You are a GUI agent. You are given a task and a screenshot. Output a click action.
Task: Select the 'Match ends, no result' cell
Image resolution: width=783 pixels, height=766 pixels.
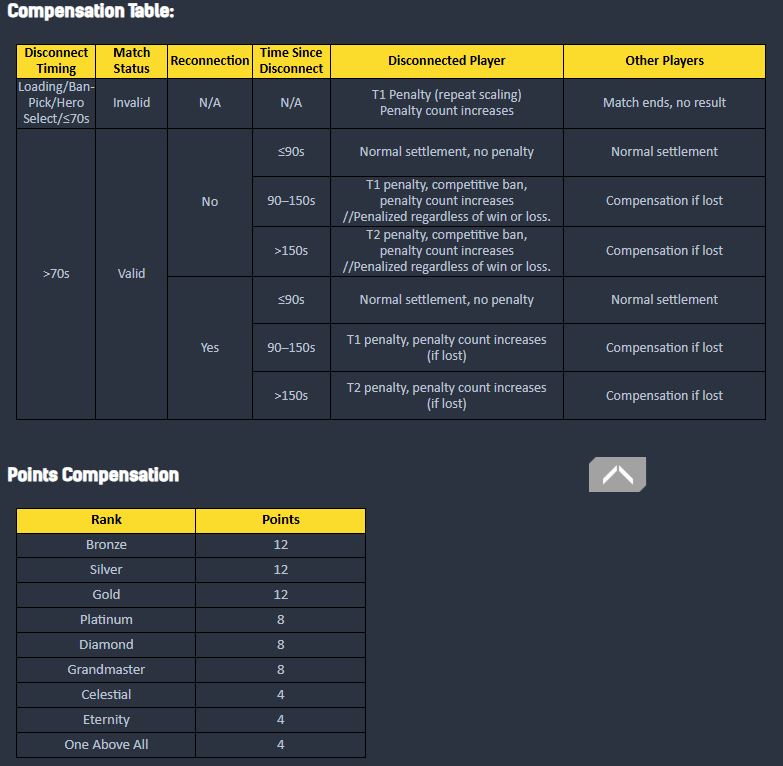click(664, 103)
